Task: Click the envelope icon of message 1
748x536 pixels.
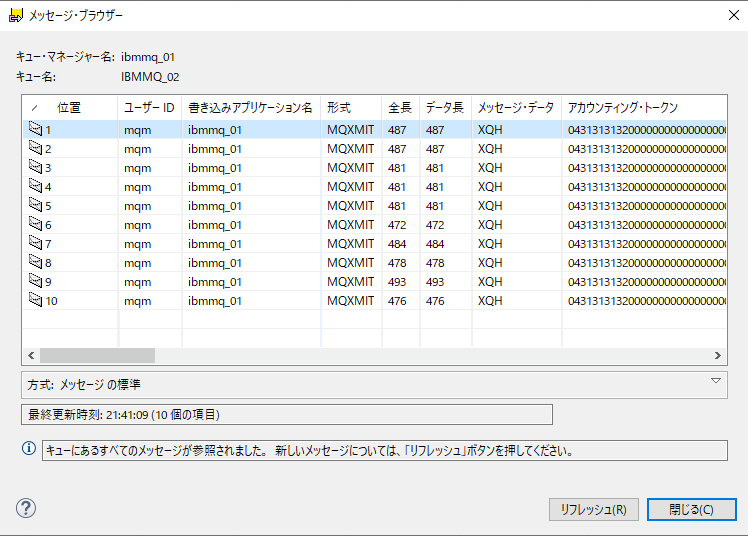Action: coord(35,129)
